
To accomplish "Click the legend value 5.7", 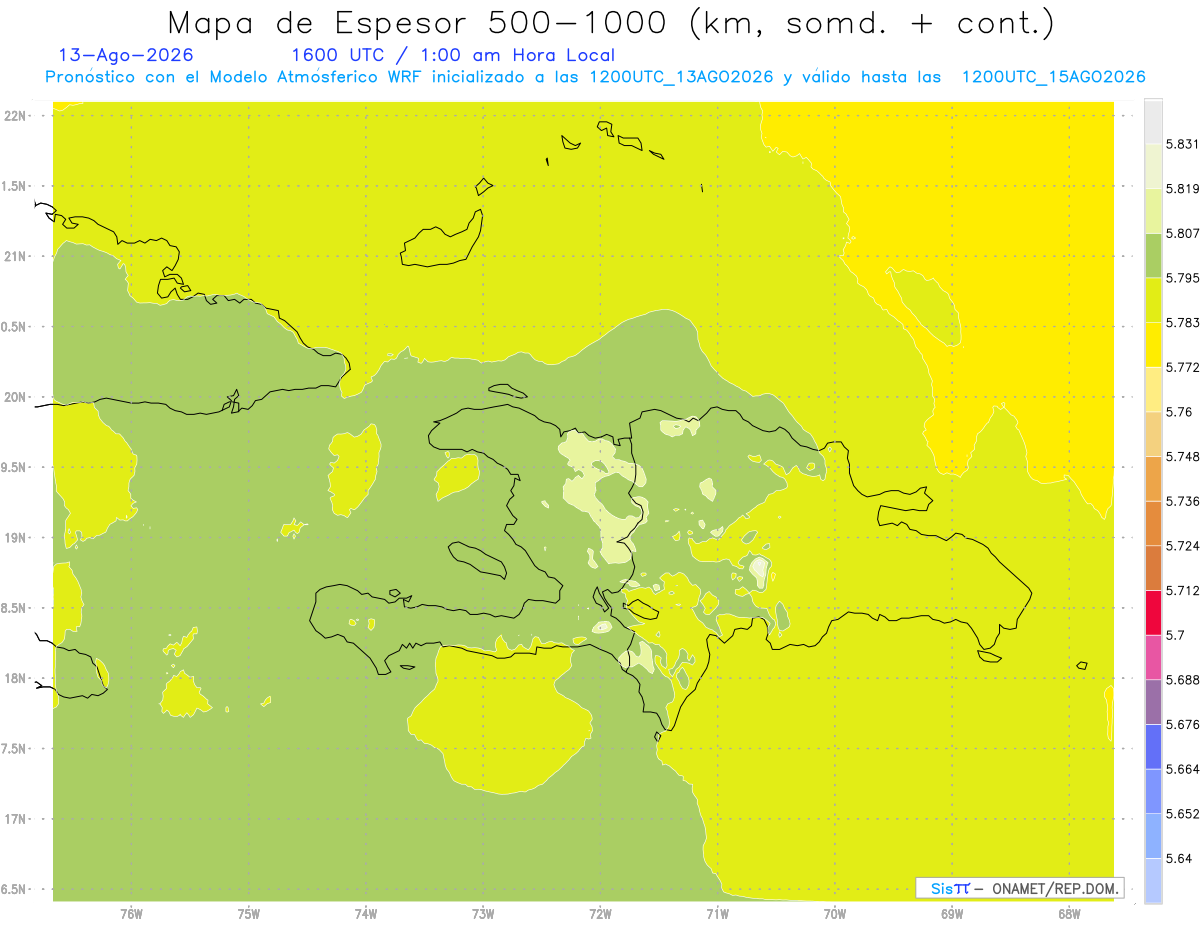I will pos(1175,635).
